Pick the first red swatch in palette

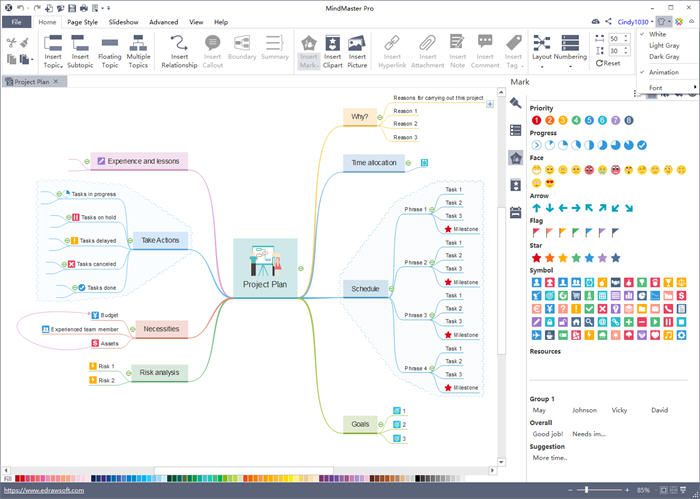coord(17,478)
